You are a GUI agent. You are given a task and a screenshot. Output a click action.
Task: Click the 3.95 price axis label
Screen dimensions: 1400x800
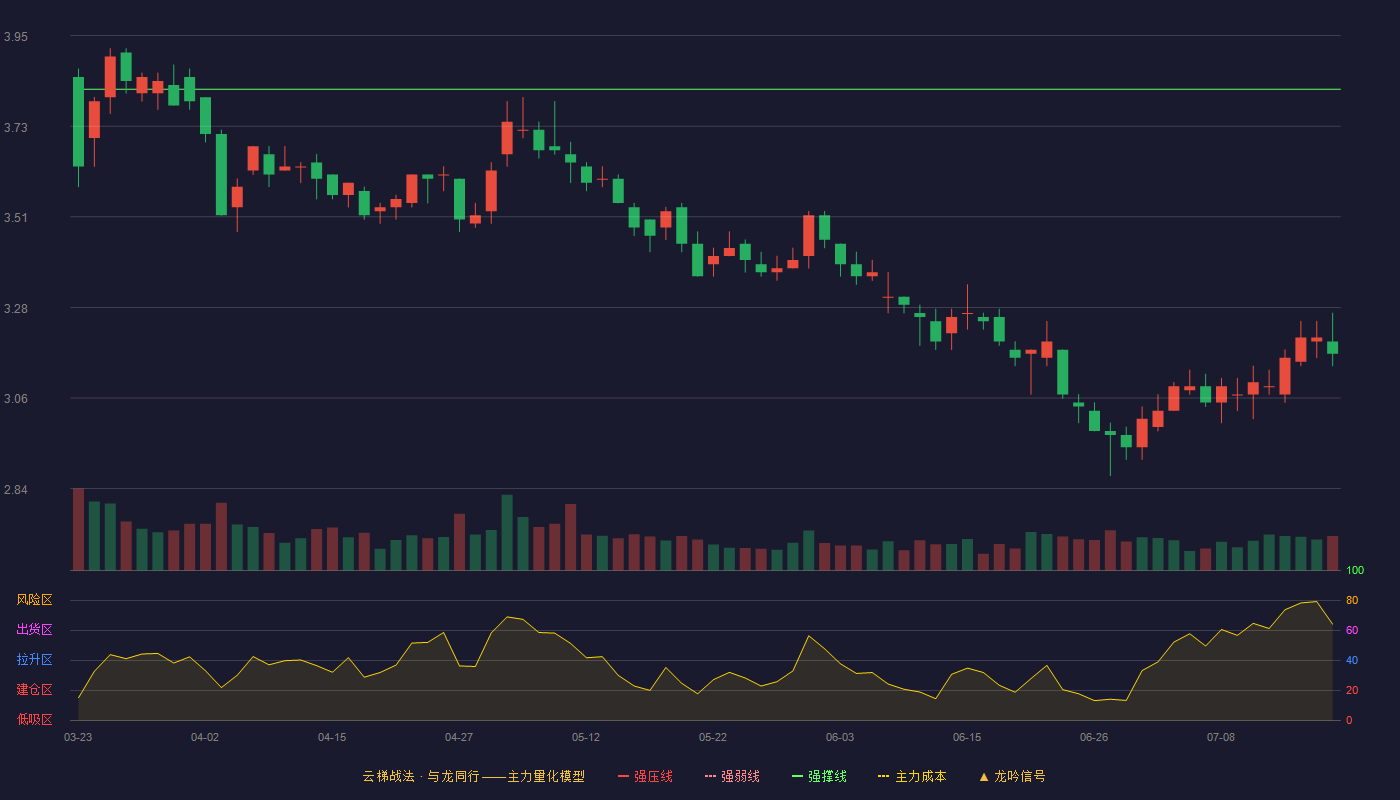tap(16, 37)
